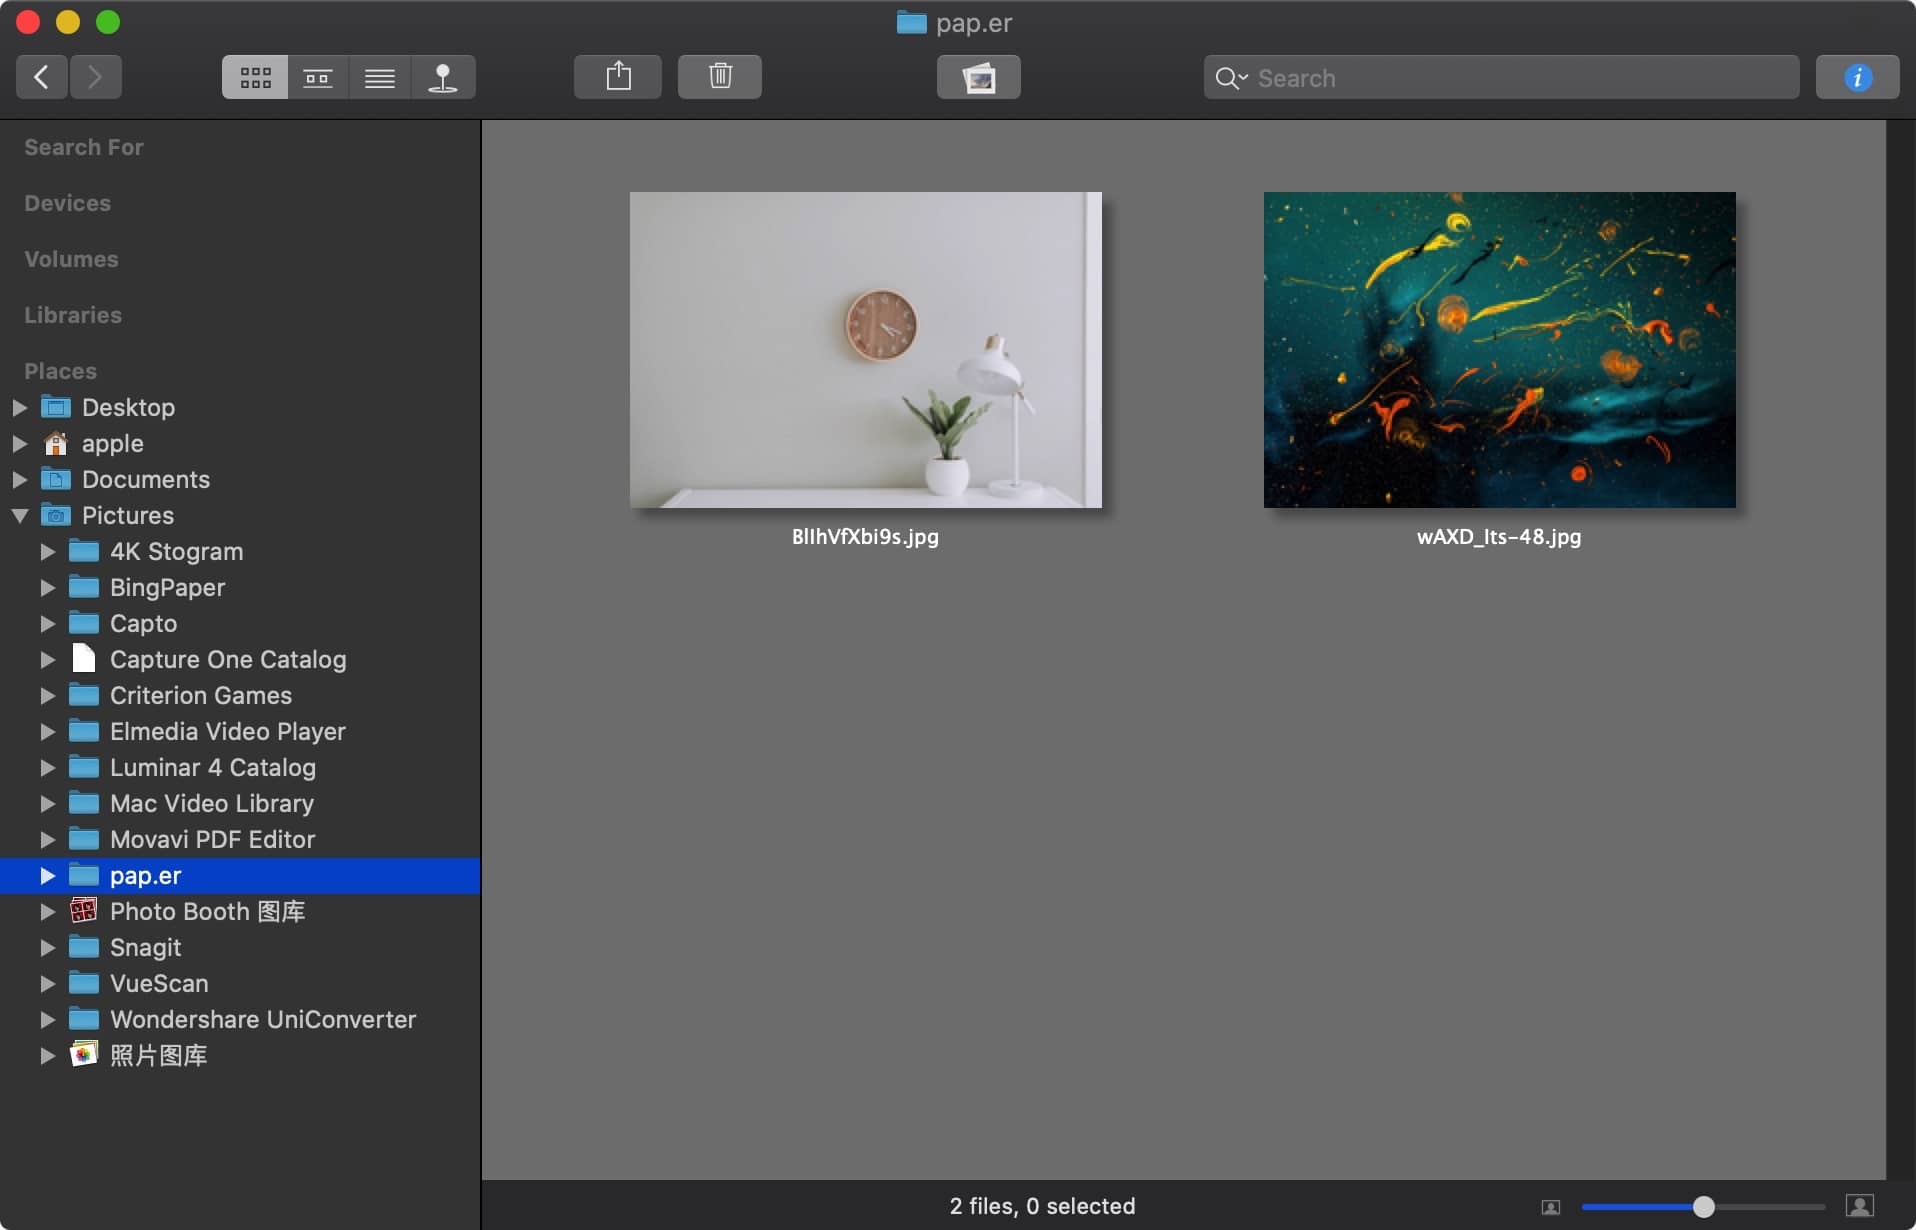Click the large thumbnail size icon
The height and width of the screenshot is (1230, 1916).
(x=1859, y=1206)
